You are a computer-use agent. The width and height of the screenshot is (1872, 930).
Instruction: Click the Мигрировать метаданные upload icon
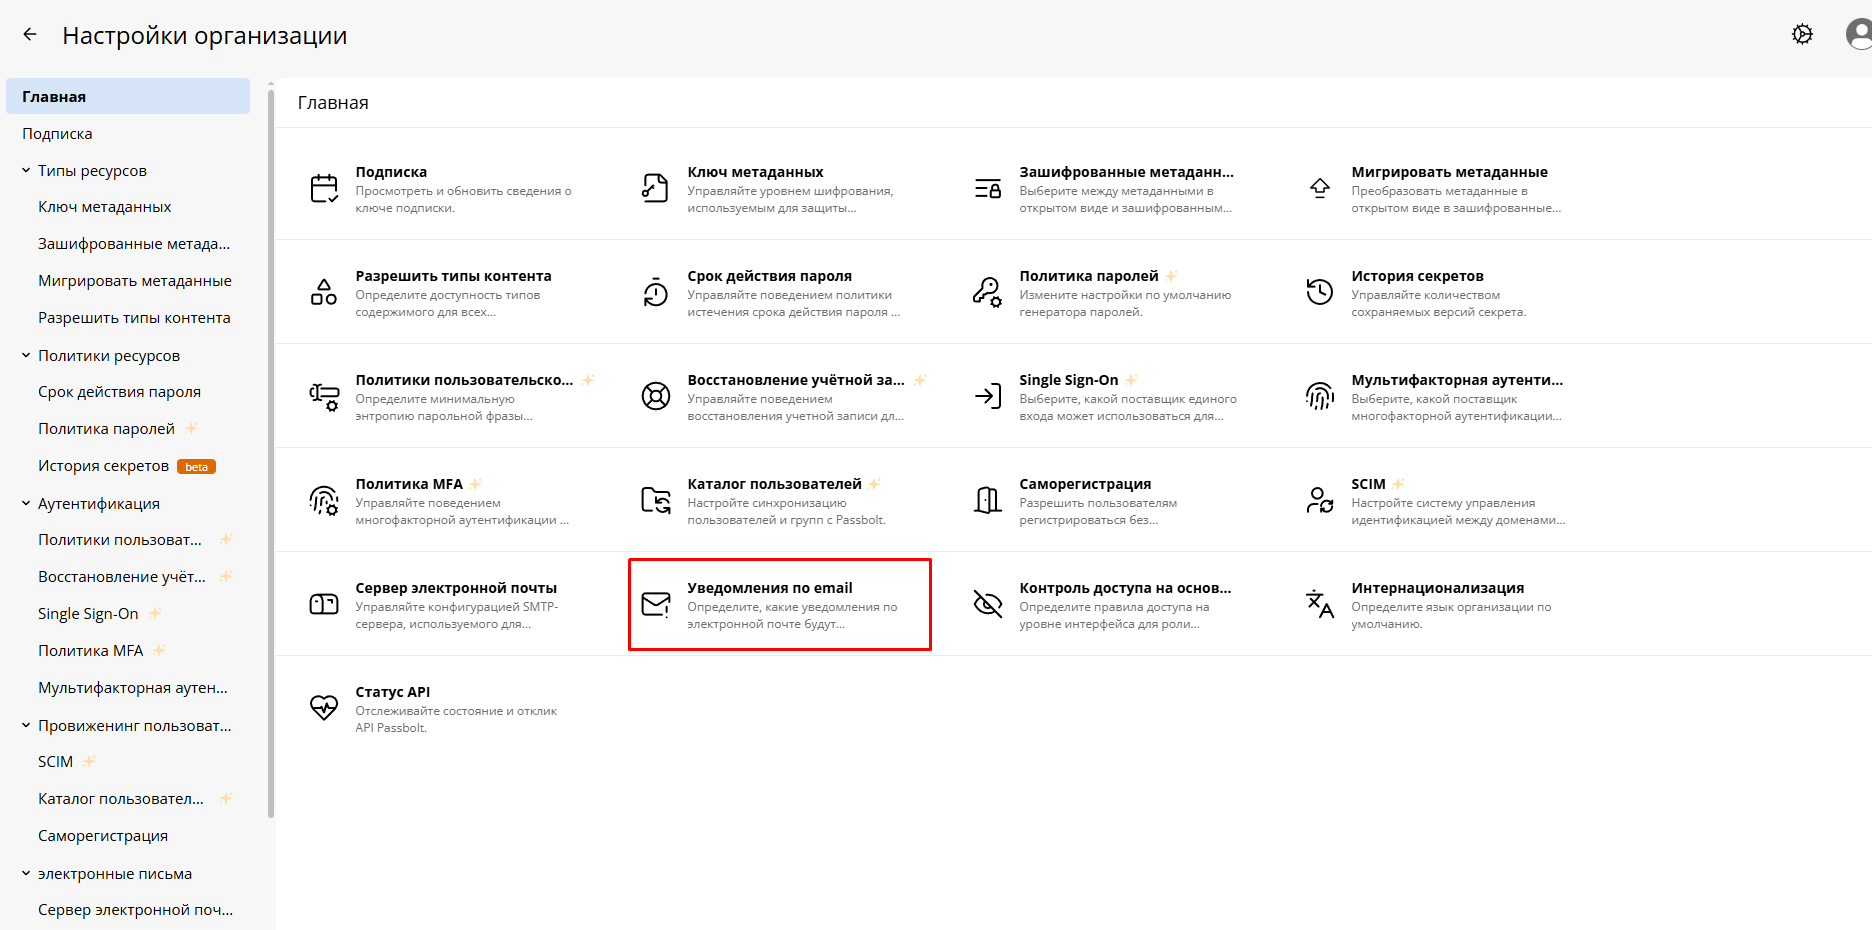point(1320,188)
